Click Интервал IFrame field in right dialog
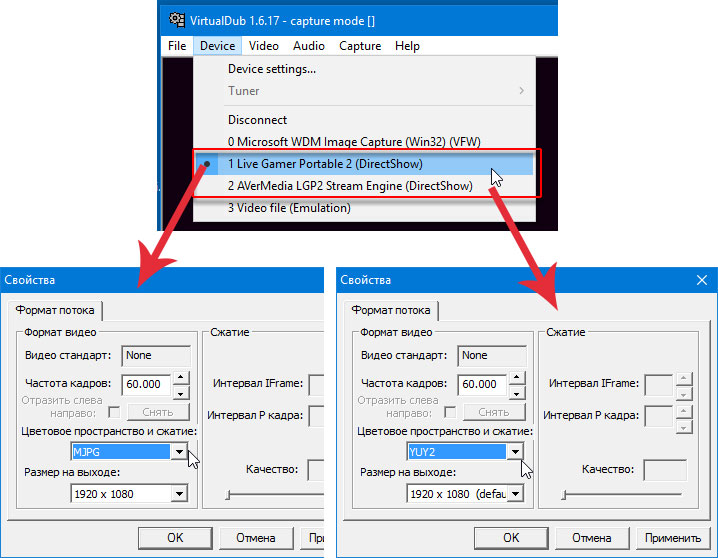 pos(658,385)
